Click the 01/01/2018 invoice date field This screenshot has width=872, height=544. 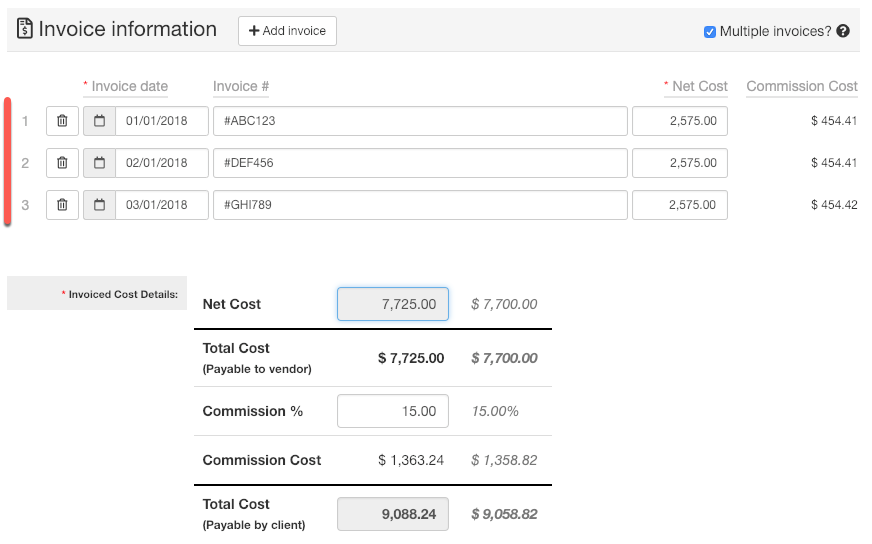click(162, 121)
